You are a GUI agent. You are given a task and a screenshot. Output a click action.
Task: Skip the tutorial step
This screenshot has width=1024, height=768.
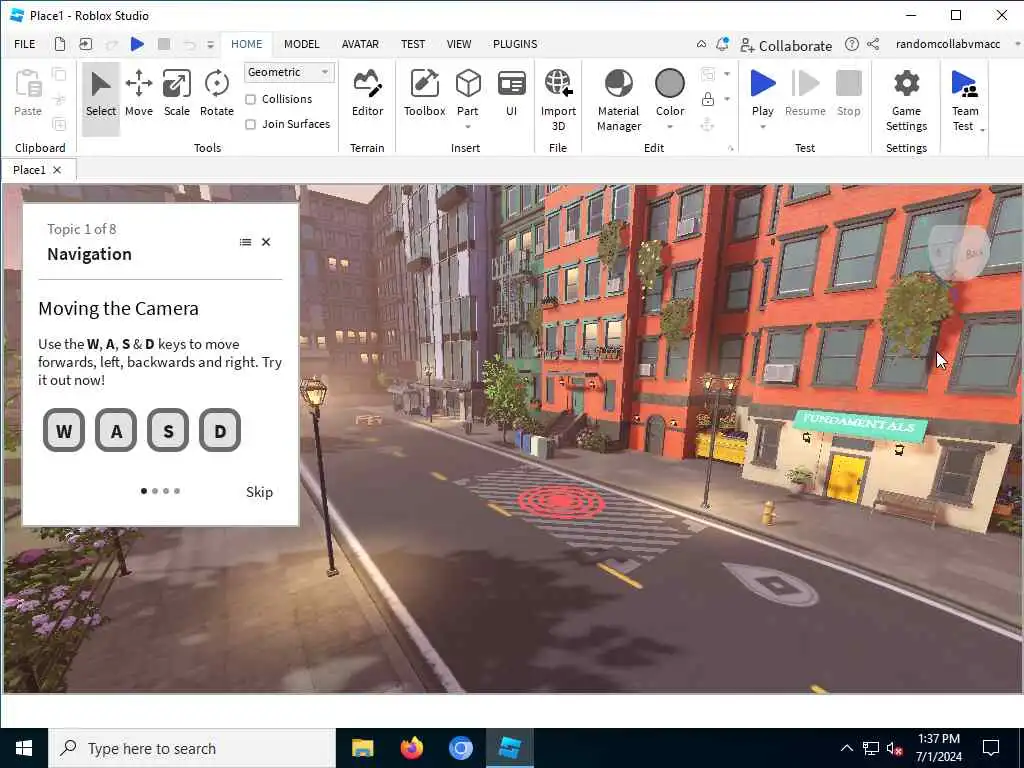[x=259, y=492]
